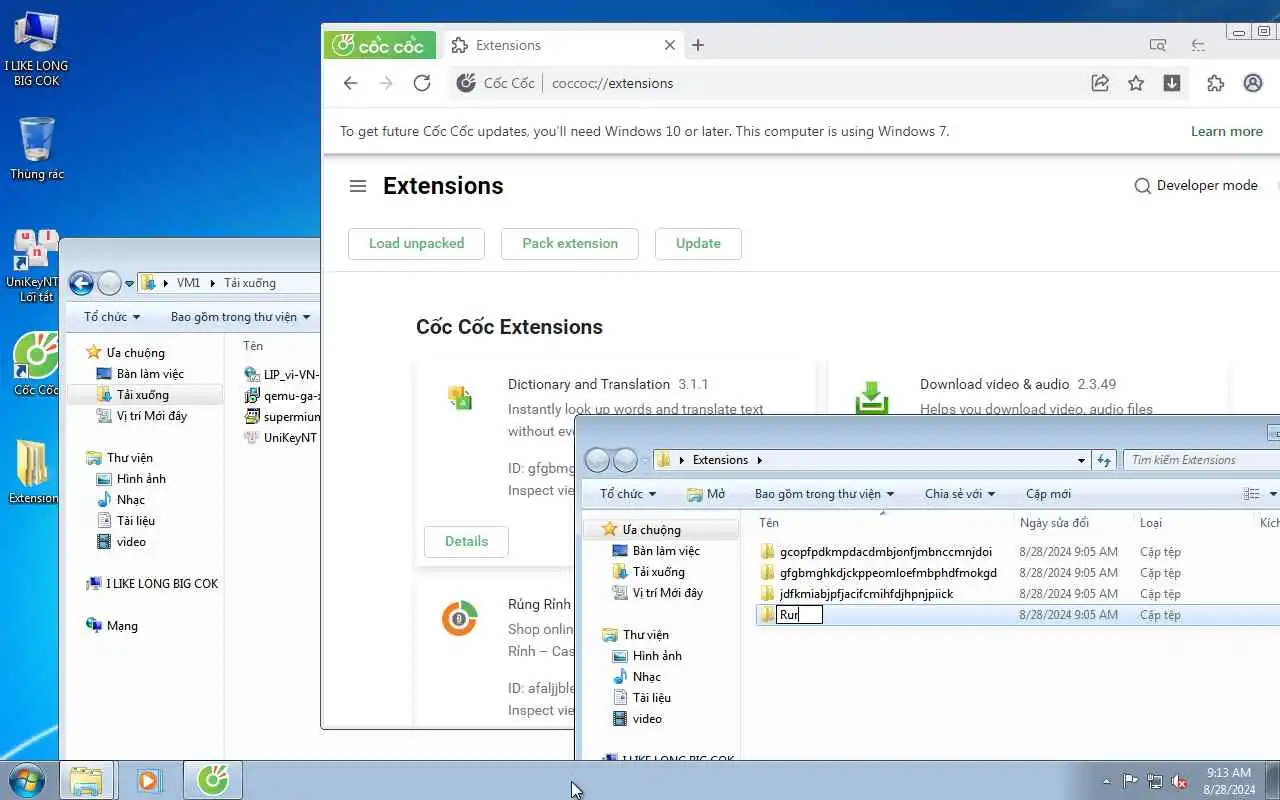
Task: Open the Tổ chức menu in Extensions explorer
Action: (628, 494)
